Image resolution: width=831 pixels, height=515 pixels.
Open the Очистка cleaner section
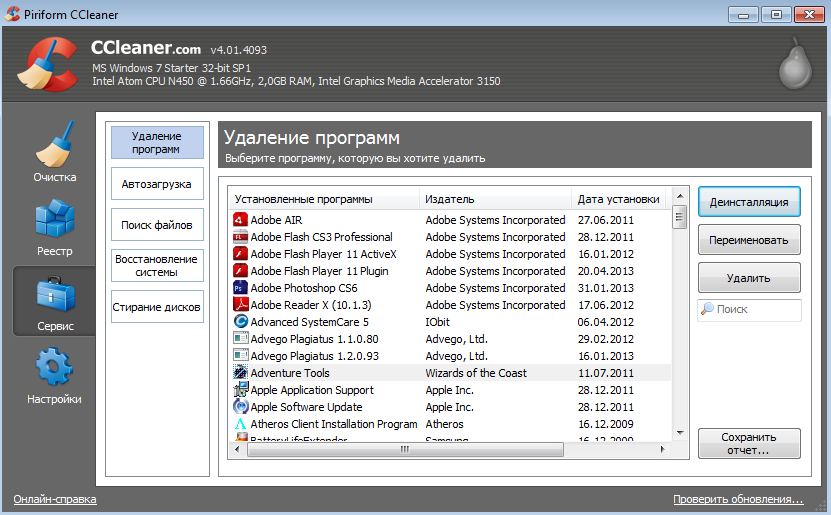55,152
